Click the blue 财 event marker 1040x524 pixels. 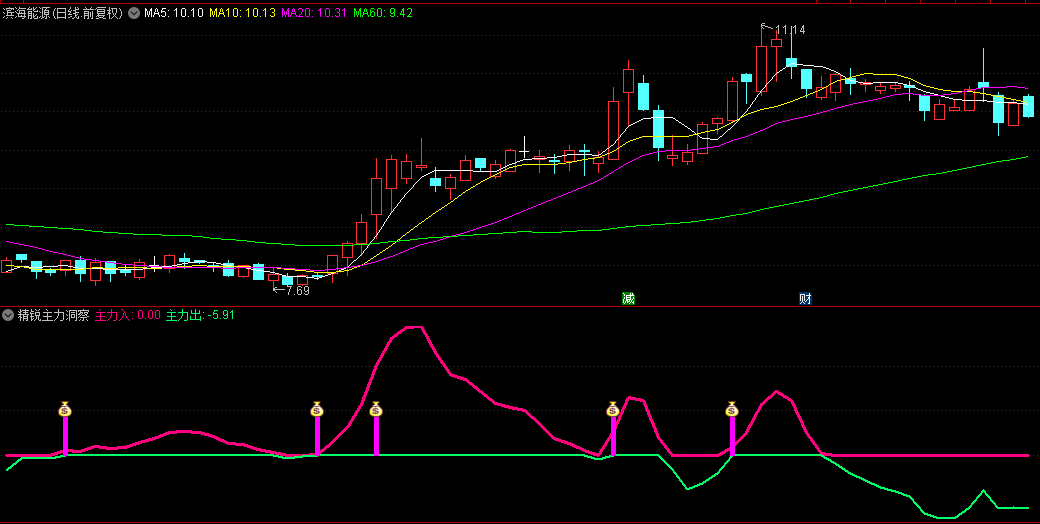805,298
